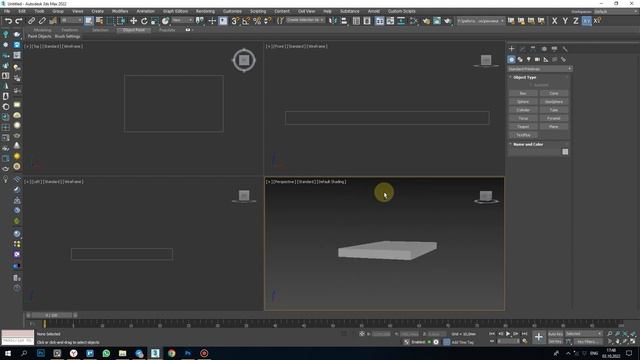Viewport: 640px width, 360px height.
Task: Restrict transform to X axis
Action: 554,21
